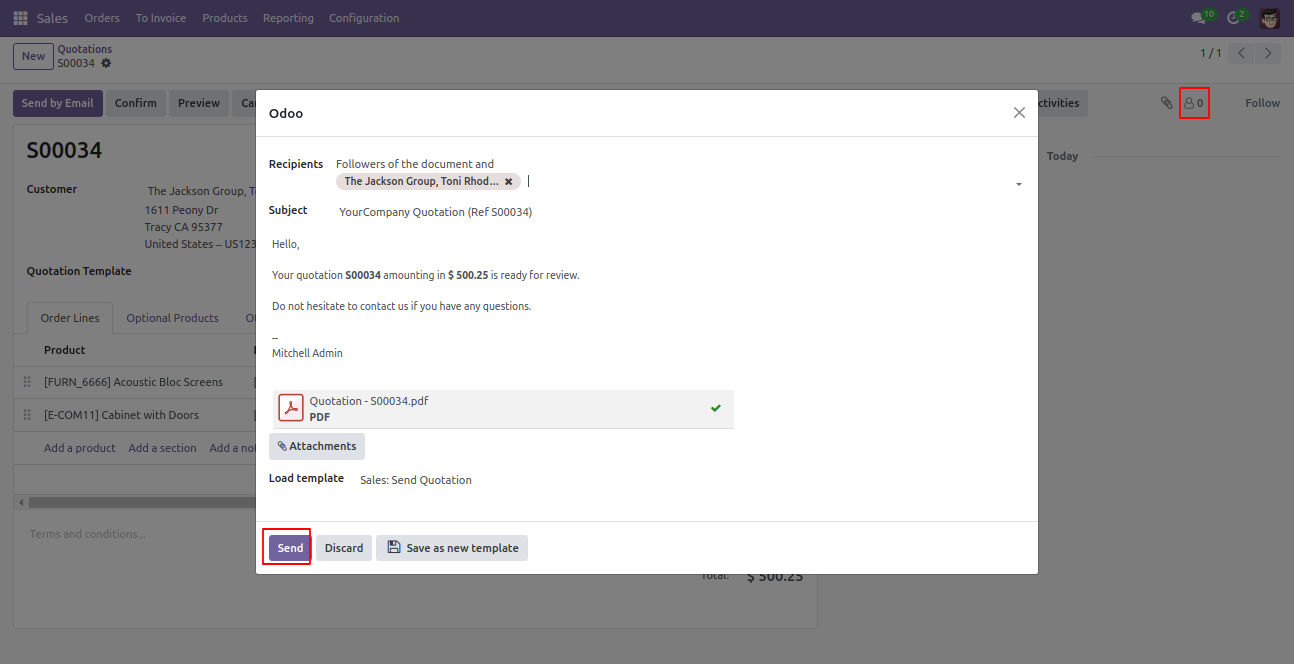The height and width of the screenshot is (664, 1294).
Task: Confirm the quotation
Action: pos(136,103)
